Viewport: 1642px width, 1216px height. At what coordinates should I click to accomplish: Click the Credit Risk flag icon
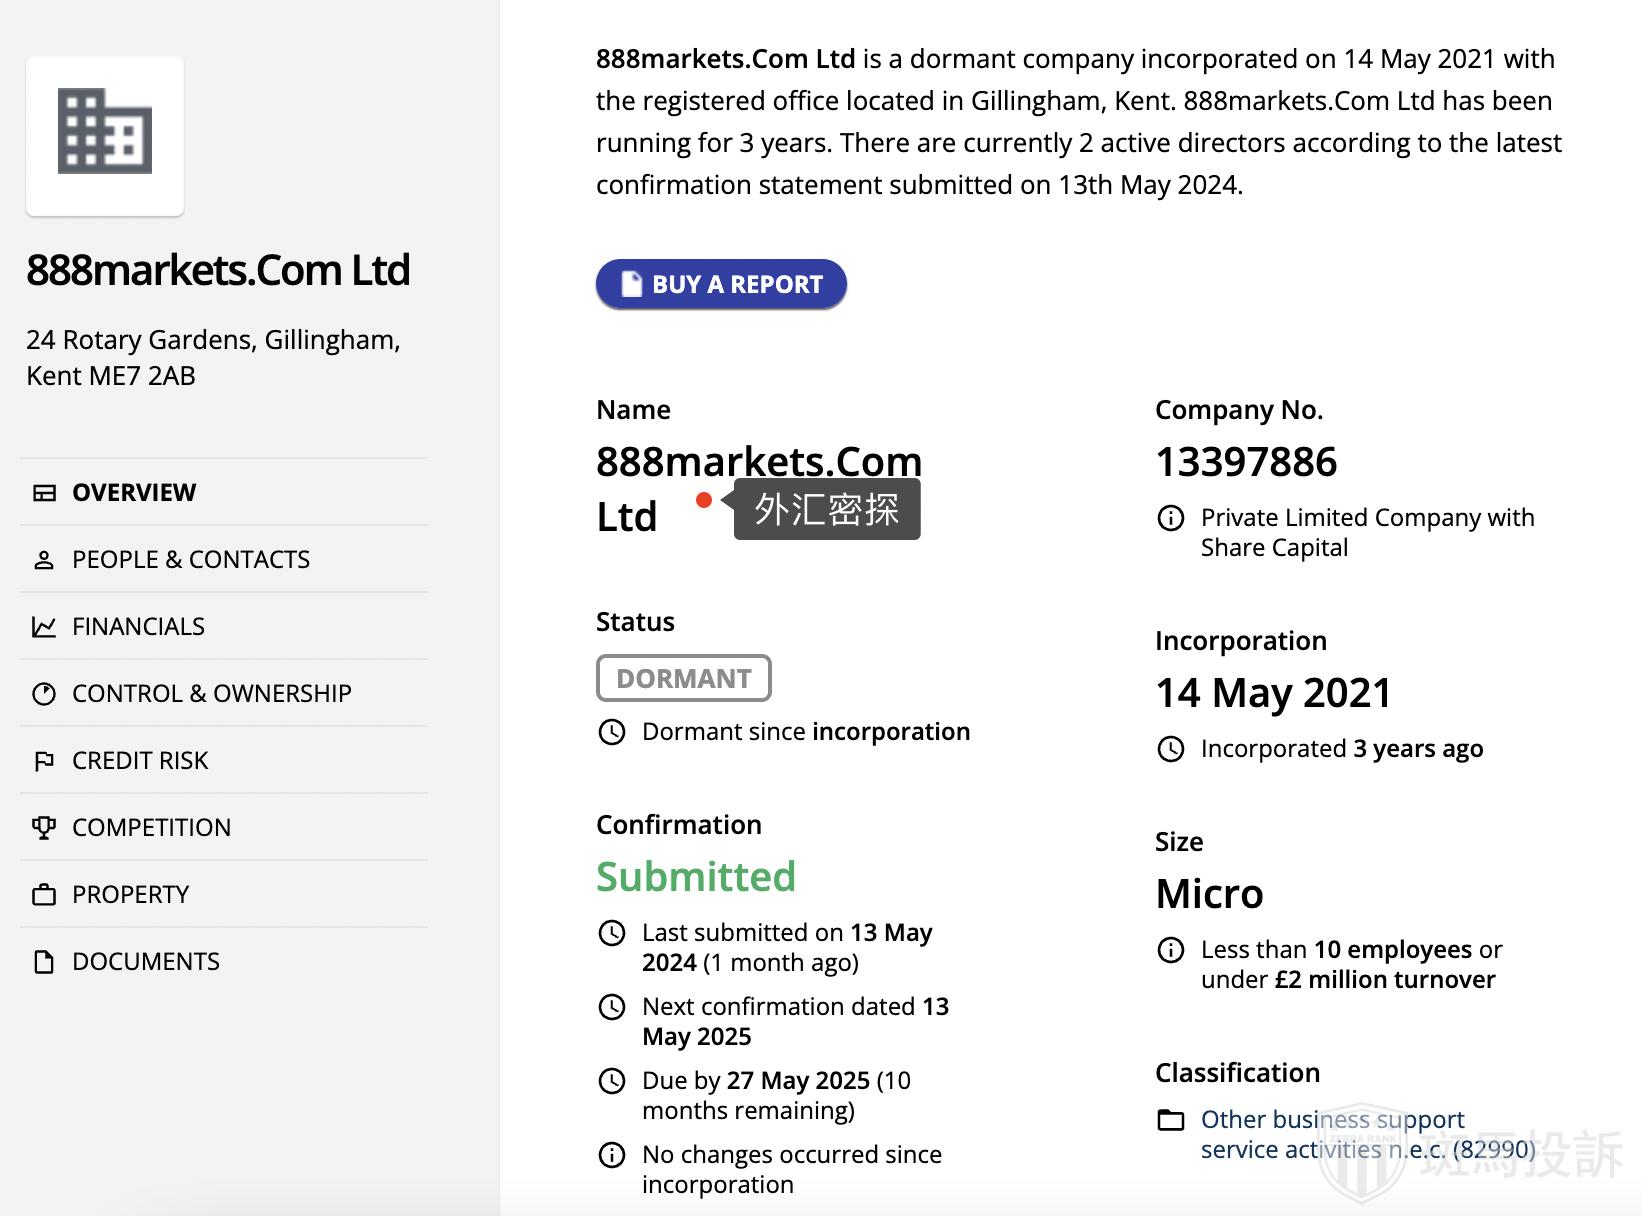(44, 761)
